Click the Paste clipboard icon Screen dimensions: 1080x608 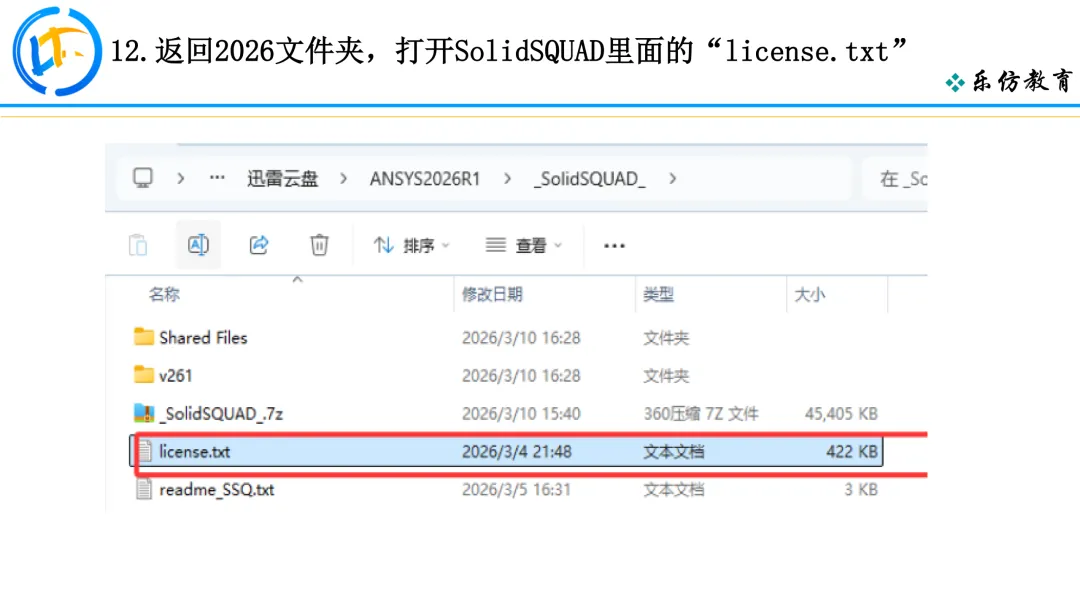pos(138,244)
